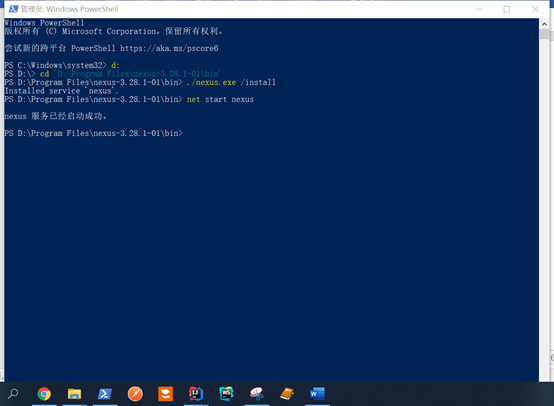Click the vertical scrollbar thumb
The height and width of the screenshot is (406, 554).
(x=544, y=34)
